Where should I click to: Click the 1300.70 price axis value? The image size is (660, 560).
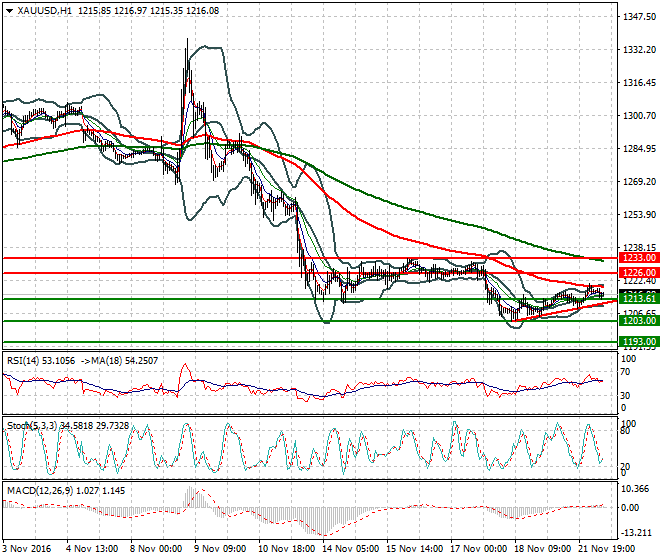click(x=639, y=115)
